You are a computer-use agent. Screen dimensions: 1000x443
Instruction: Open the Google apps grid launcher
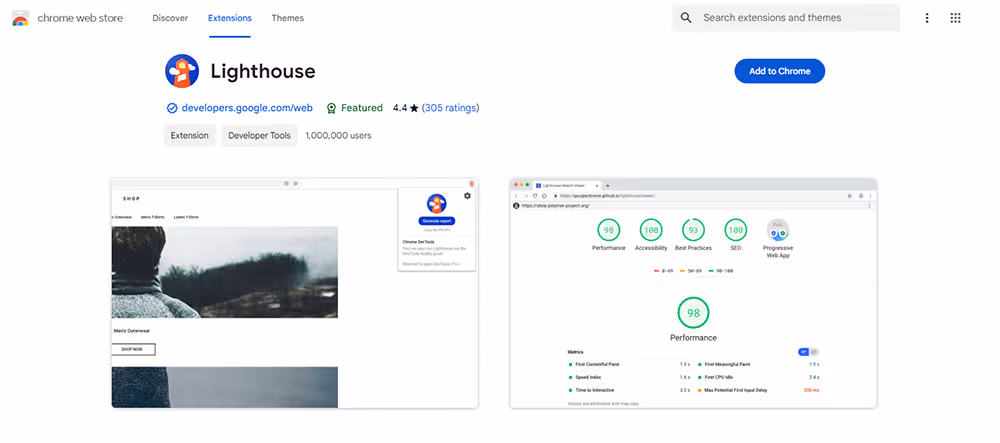tap(955, 18)
